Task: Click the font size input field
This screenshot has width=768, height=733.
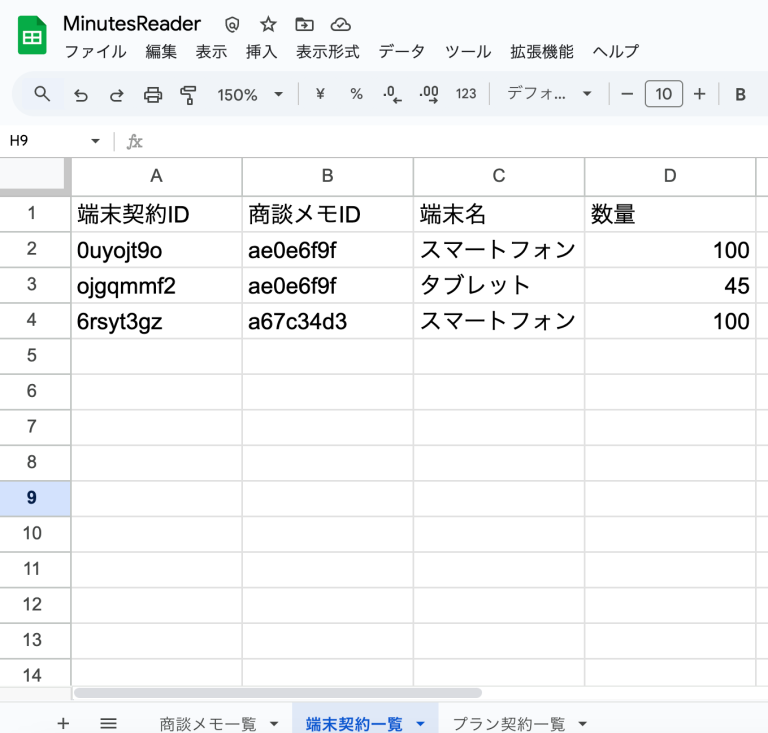Action: pyautogui.click(x=664, y=94)
